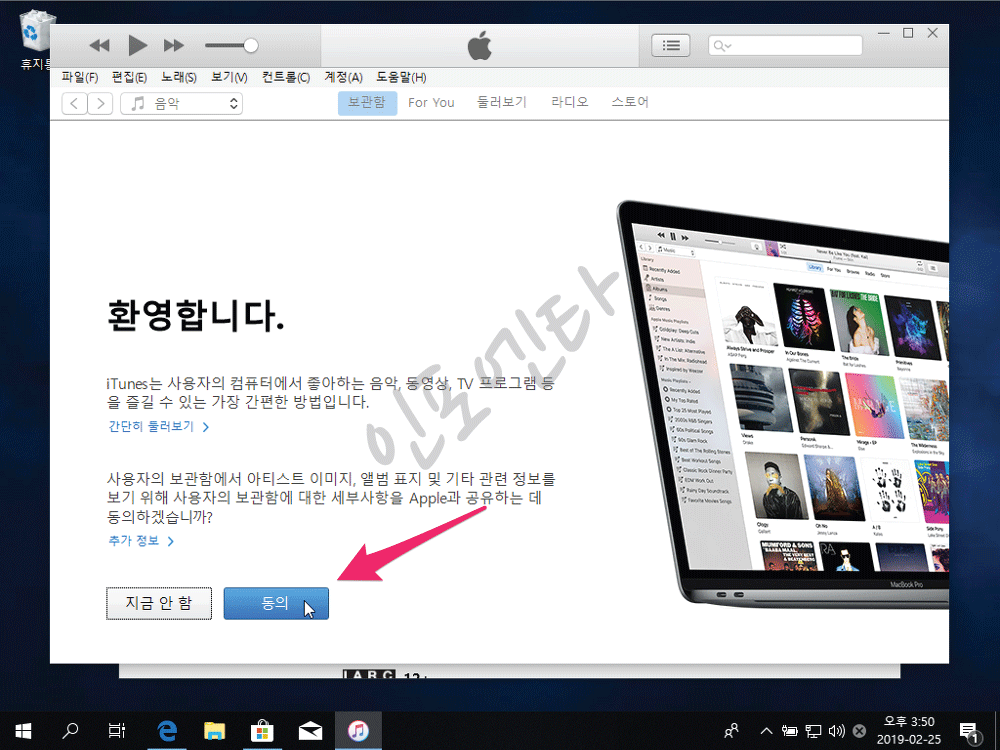Viewport: 1000px width, 750px height.
Task: Agree by clicking the 동의 button
Action: click(x=276, y=603)
